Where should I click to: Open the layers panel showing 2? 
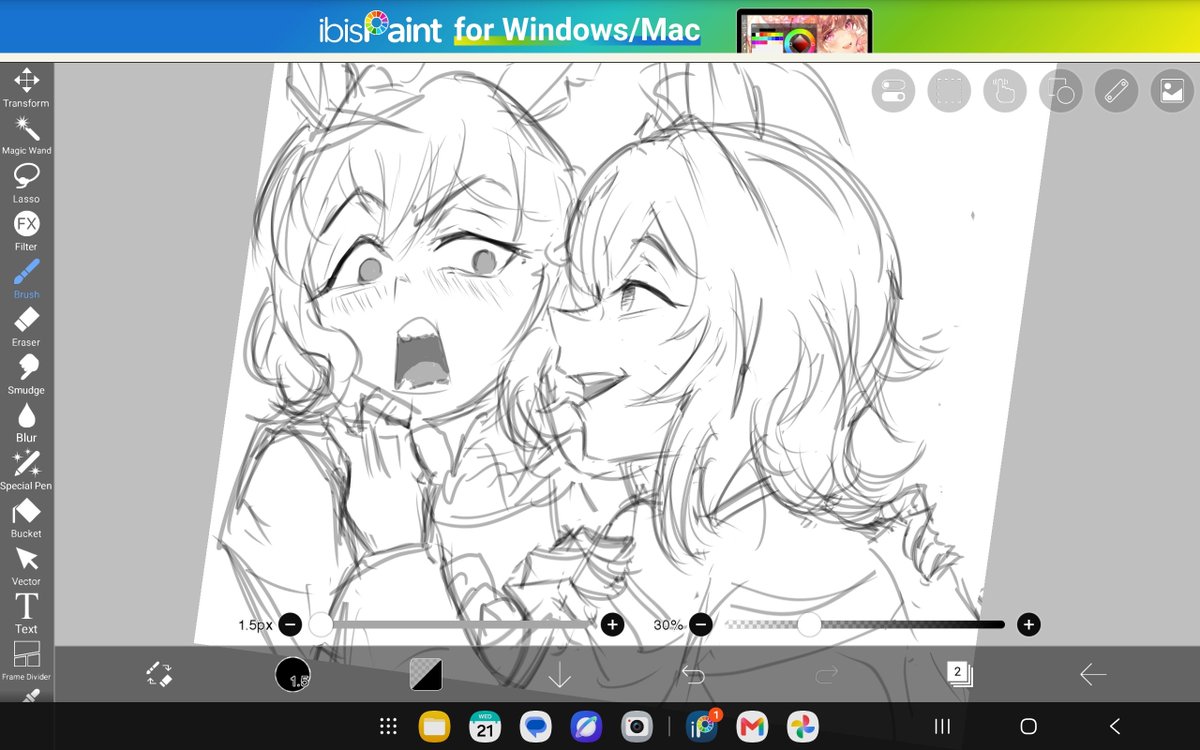click(960, 674)
